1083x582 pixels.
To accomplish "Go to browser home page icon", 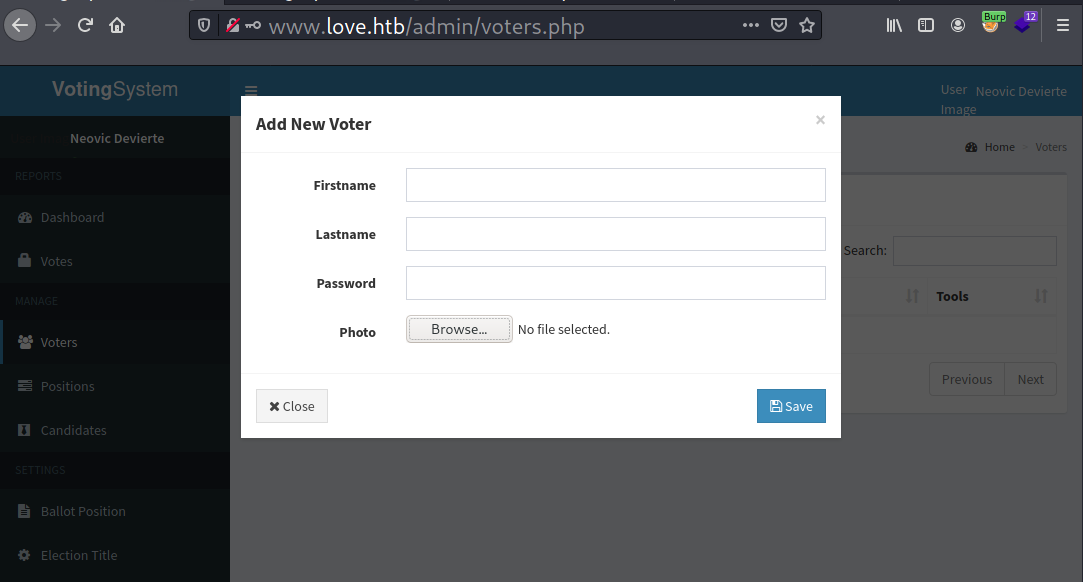I will point(117,25).
